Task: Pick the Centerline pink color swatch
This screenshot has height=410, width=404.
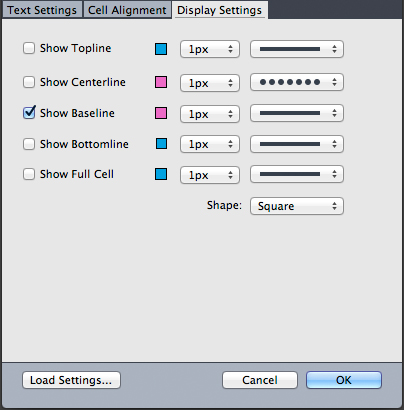Action: pyautogui.click(x=161, y=82)
